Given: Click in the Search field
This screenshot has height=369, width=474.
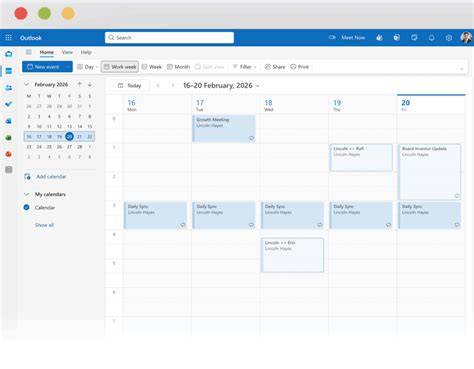Looking at the screenshot, I should [x=169, y=38].
